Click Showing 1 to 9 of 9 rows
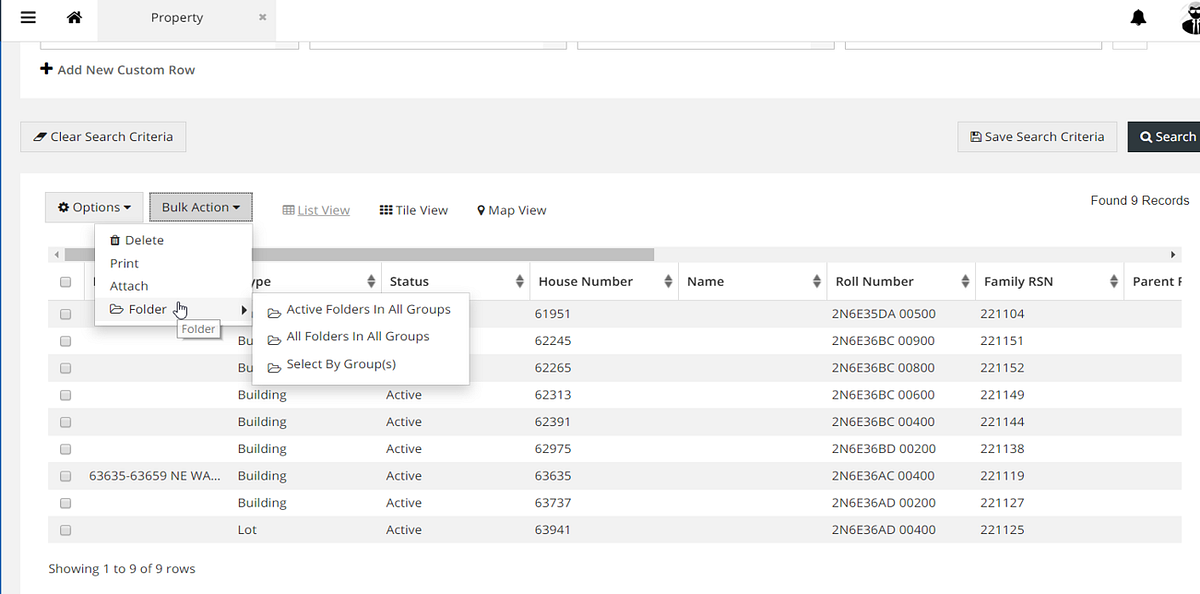1200x594 pixels. pos(122,569)
